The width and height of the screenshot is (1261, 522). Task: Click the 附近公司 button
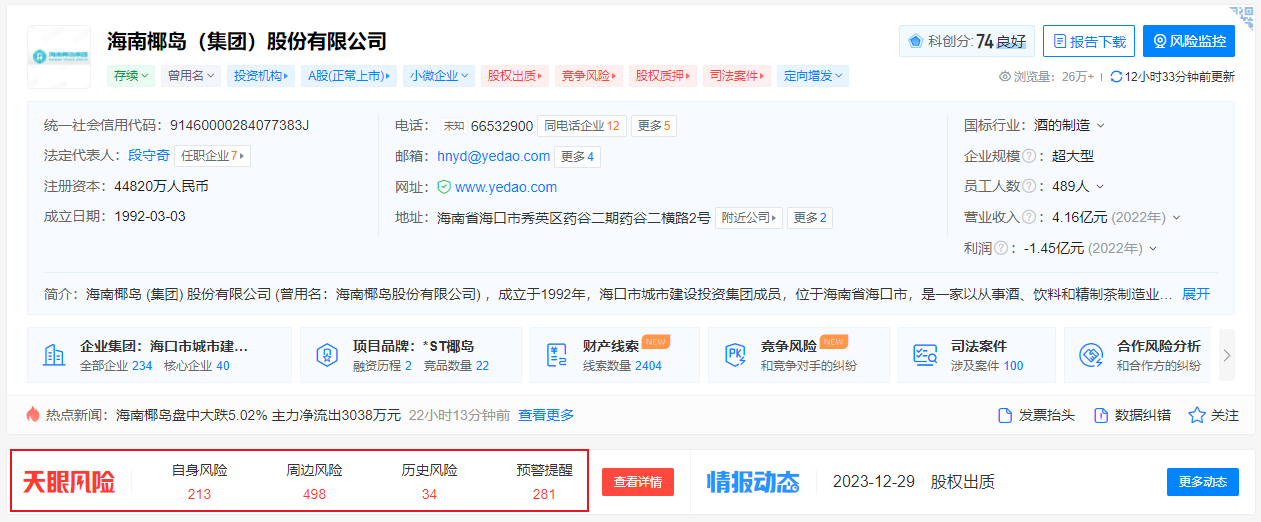point(749,218)
